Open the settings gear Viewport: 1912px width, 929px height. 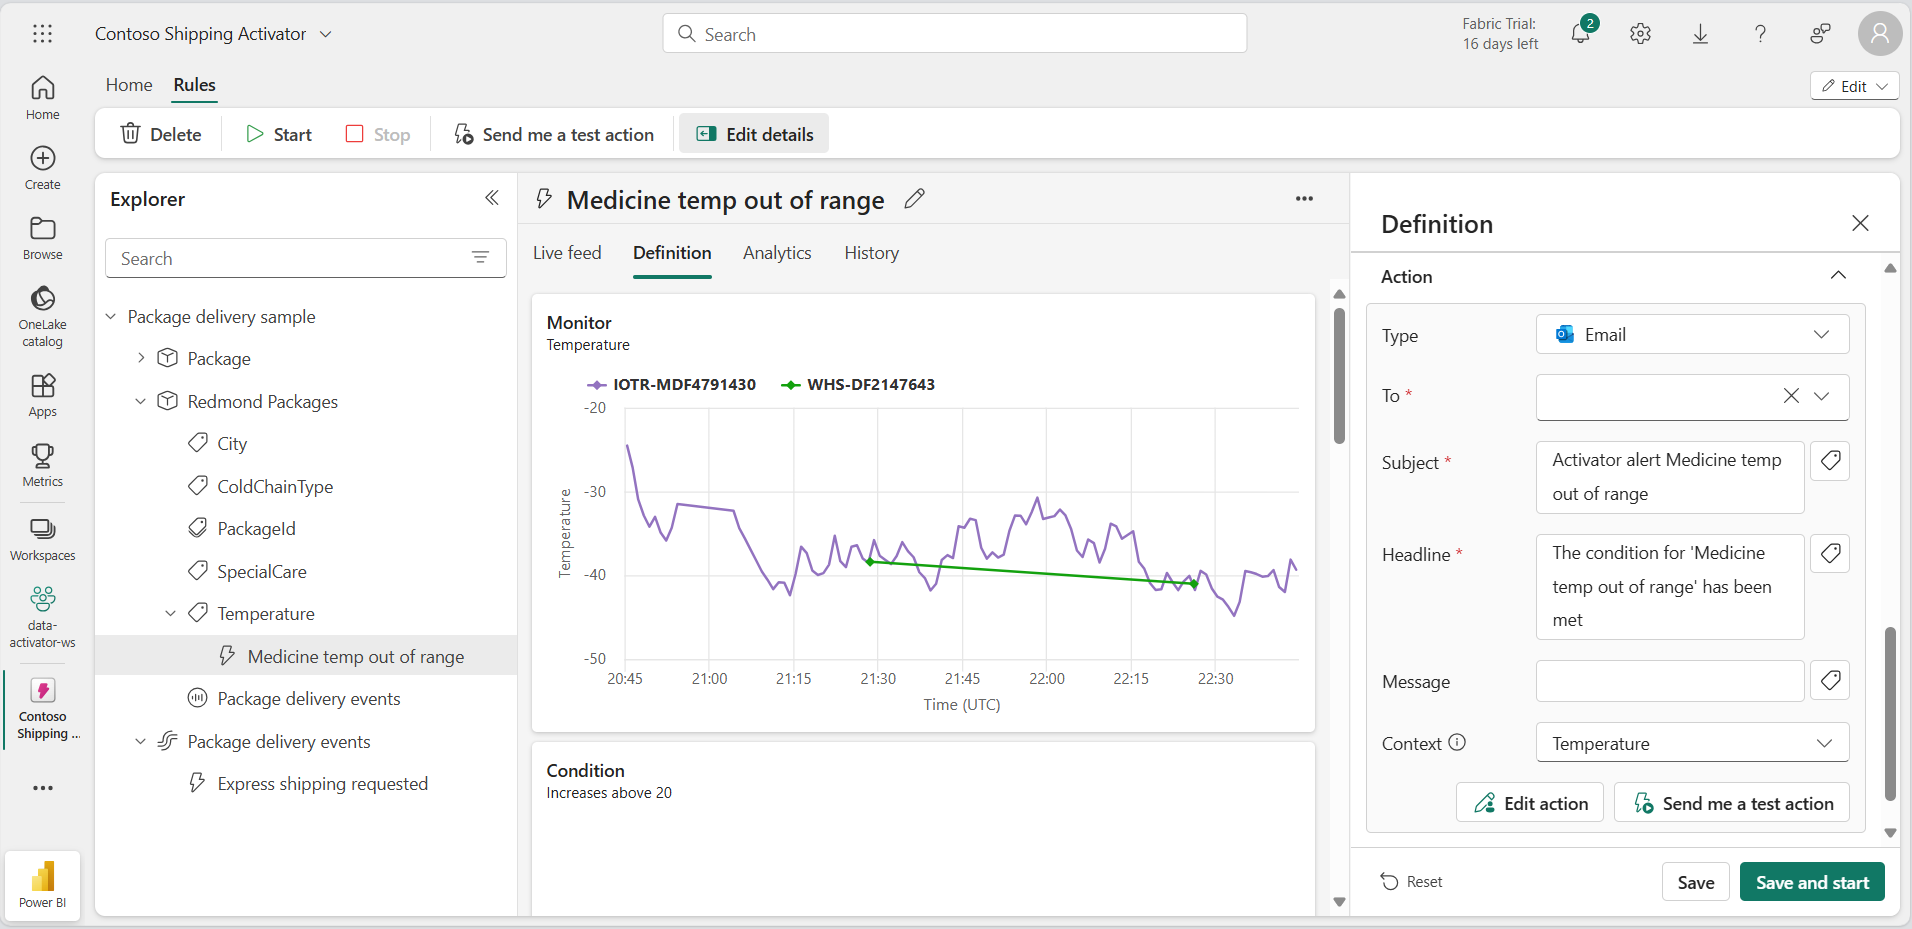1640,34
